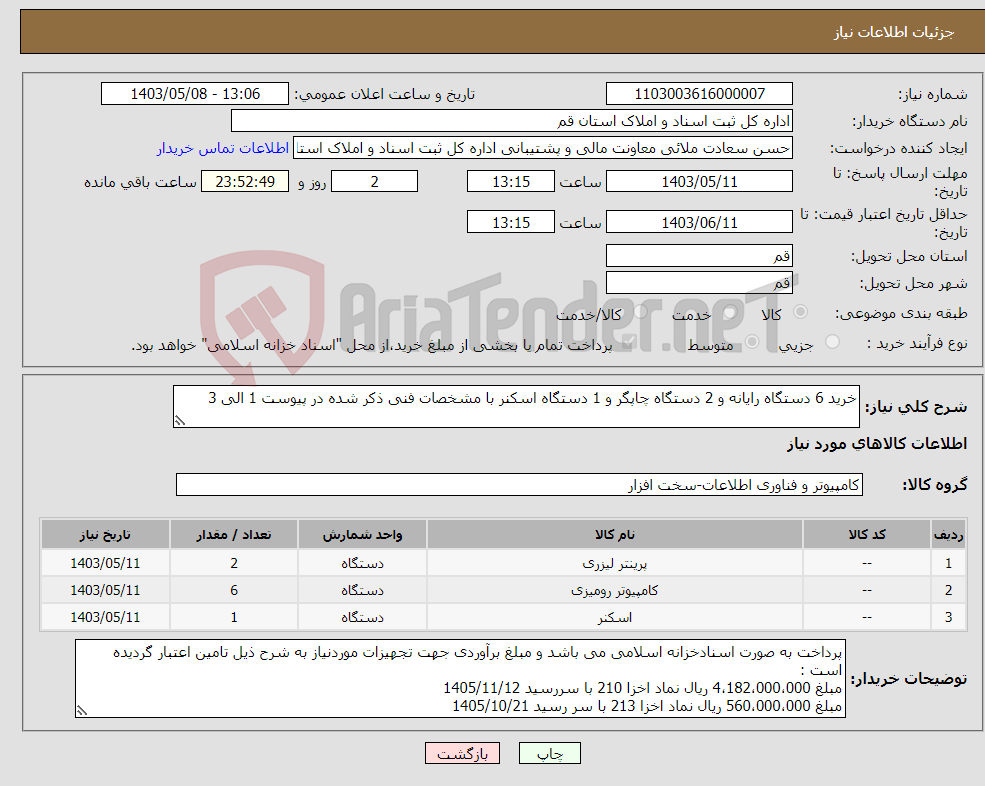Click the date 1403/05/11 in the scanner row

click(105, 618)
